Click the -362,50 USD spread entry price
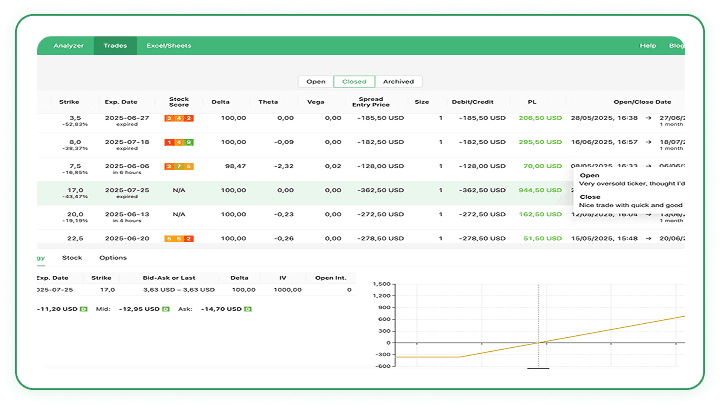 (381, 190)
